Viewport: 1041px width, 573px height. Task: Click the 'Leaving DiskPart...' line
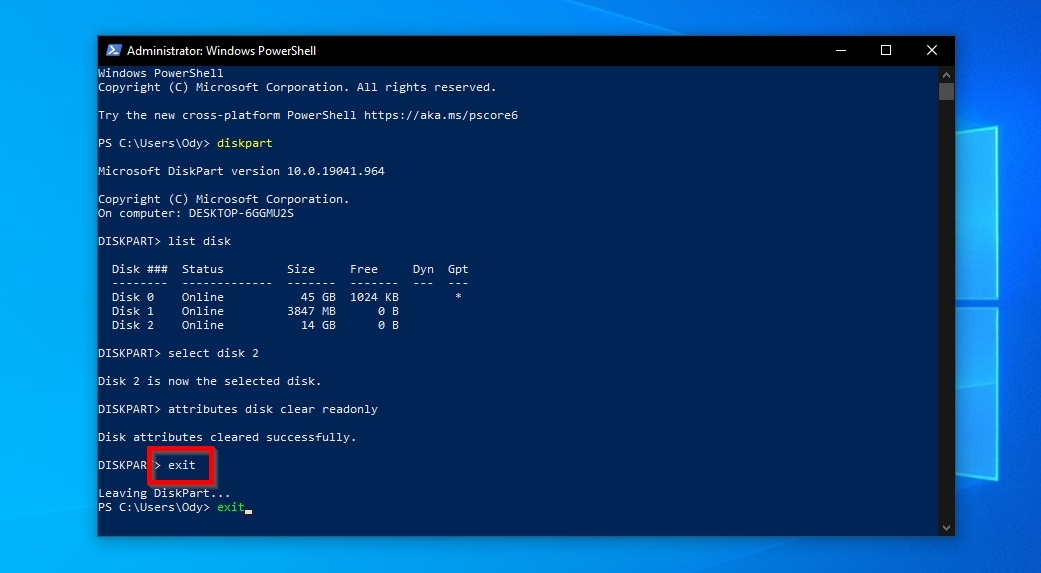(164, 493)
